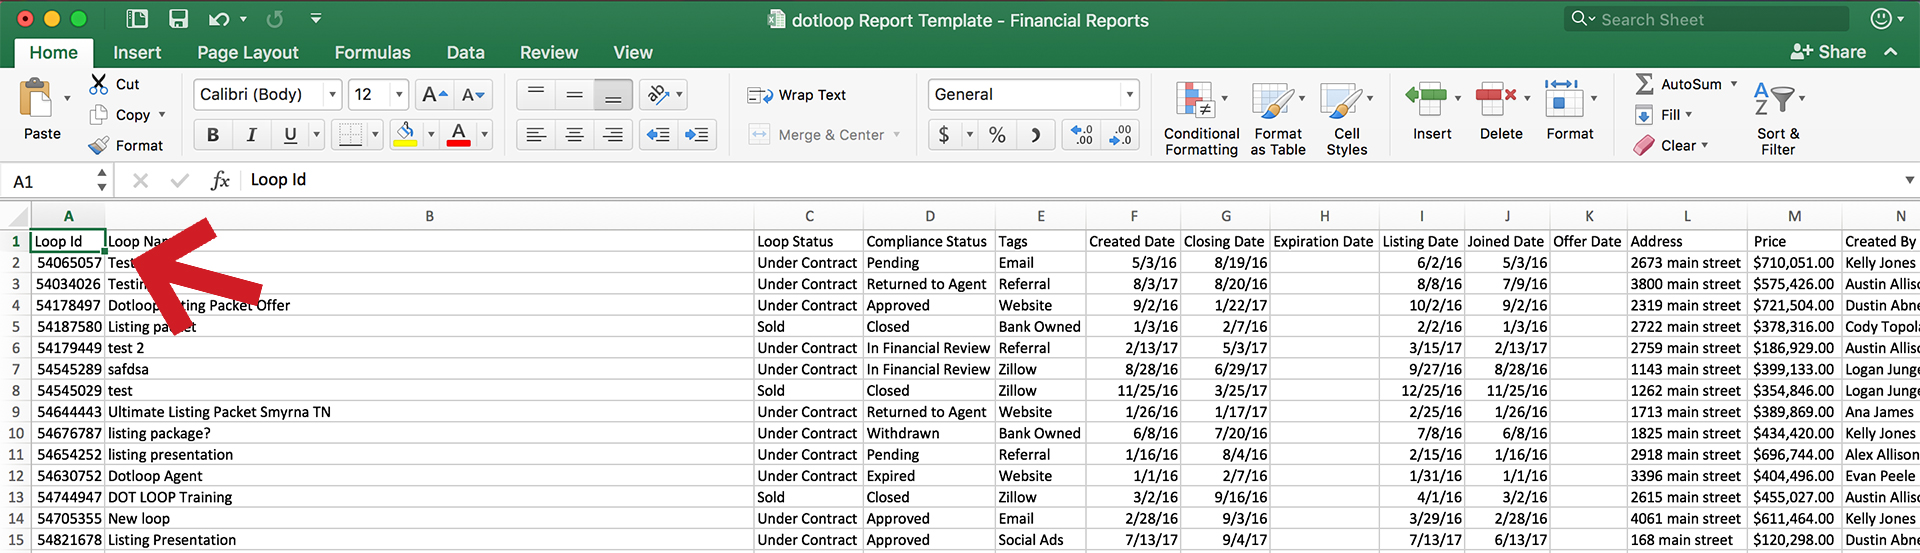This screenshot has height=553, width=1920.
Task: Center text horizontally
Action: (x=574, y=134)
